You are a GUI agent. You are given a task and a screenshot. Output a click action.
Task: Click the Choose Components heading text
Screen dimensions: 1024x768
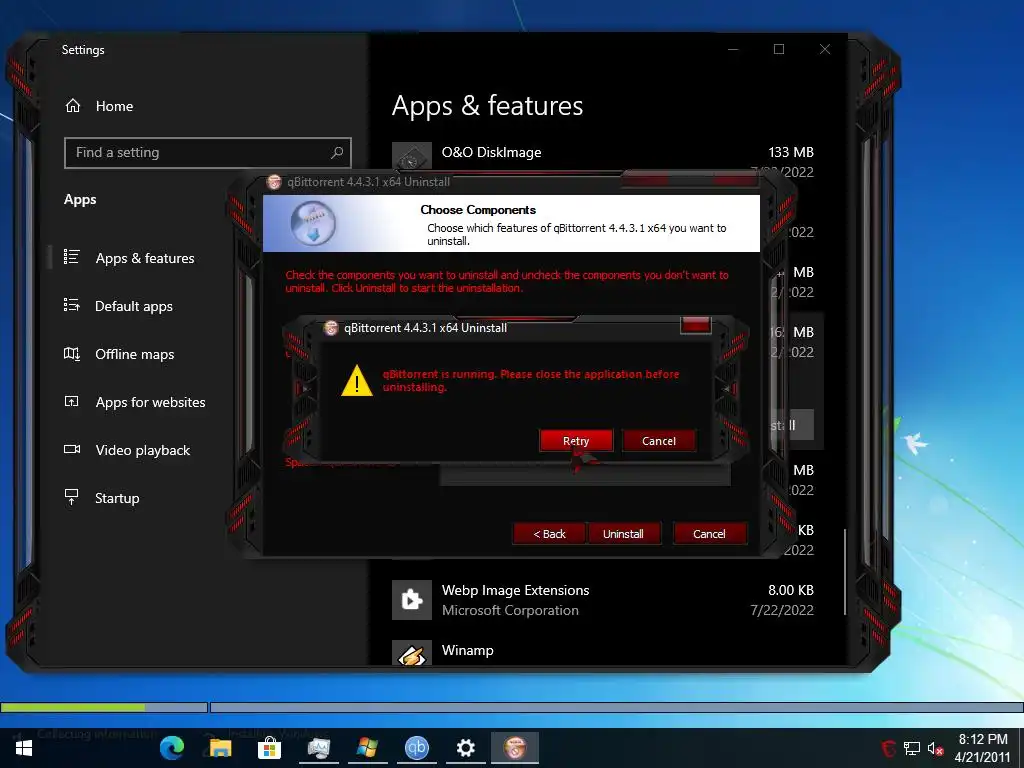(x=478, y=210)
